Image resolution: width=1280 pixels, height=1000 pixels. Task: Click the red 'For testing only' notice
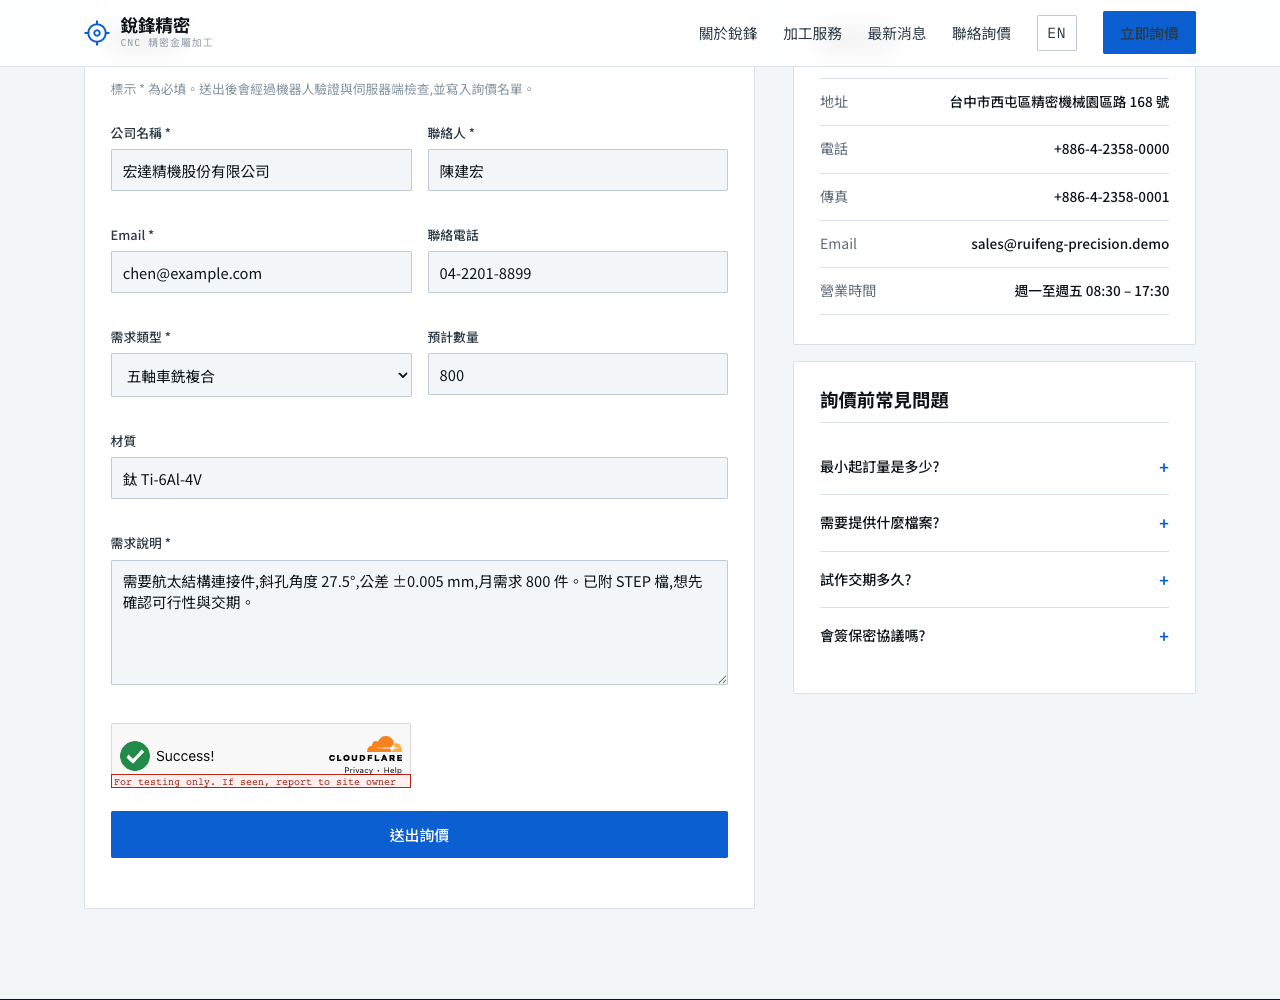click(261, 781)
